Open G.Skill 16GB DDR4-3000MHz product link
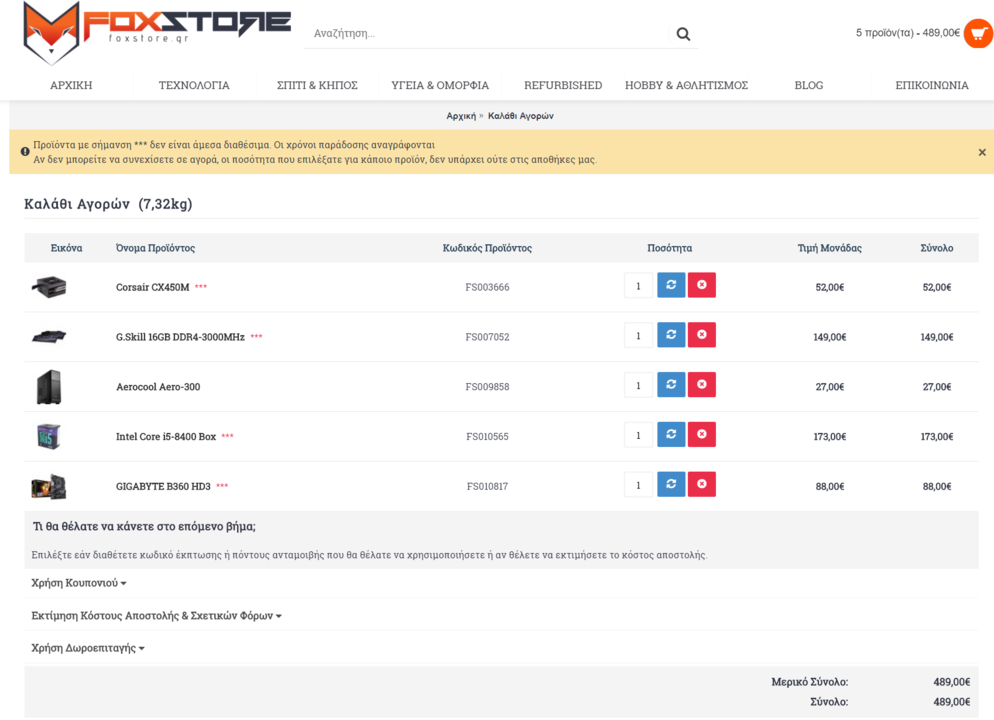Viewport: 994px width, 720px height. click(180, 337)
